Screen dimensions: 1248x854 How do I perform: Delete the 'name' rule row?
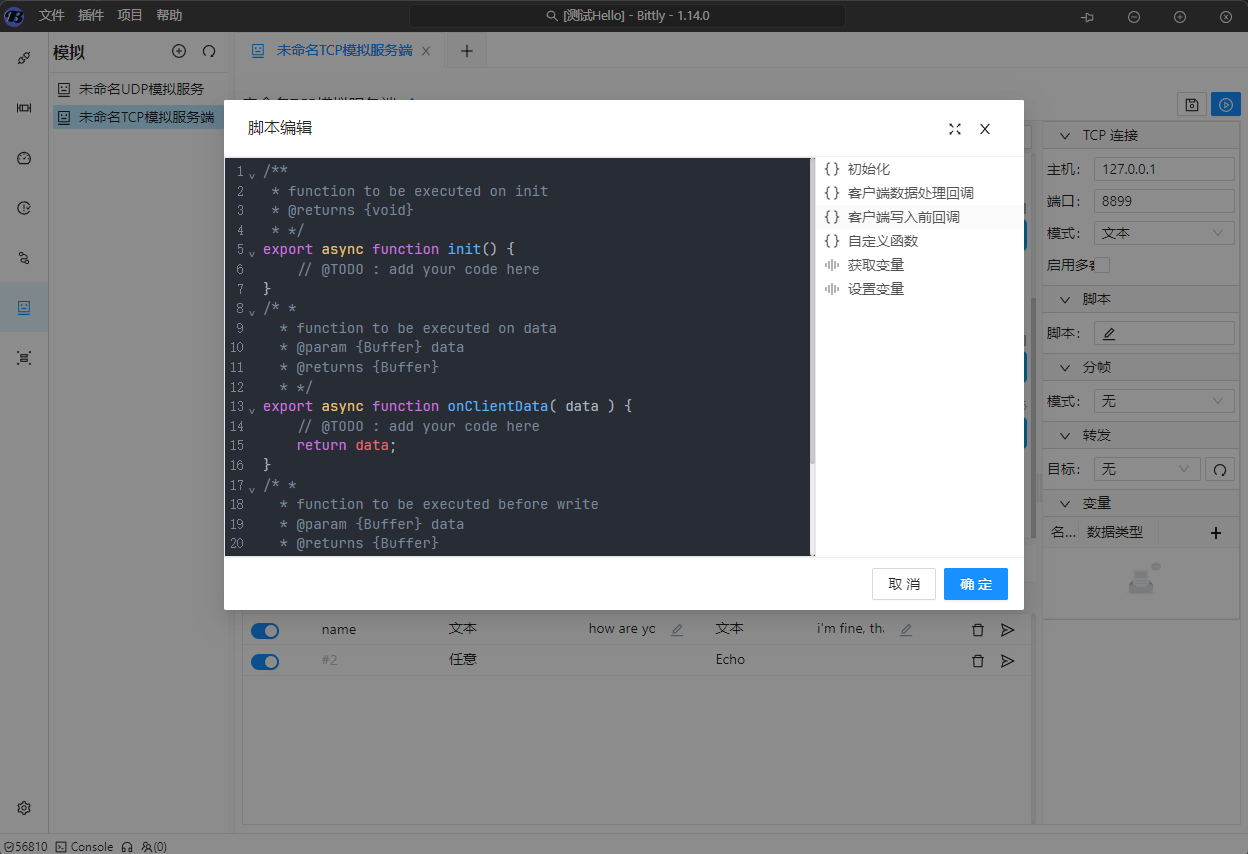coord(978,630)
